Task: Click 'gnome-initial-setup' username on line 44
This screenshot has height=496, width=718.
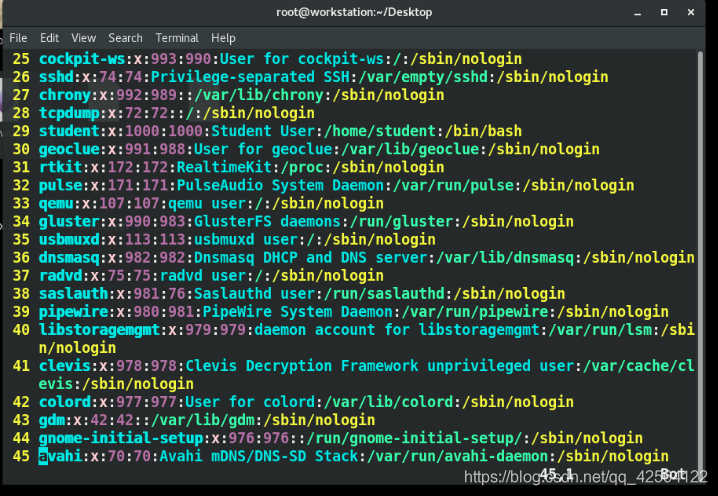Action: point(121,438)
